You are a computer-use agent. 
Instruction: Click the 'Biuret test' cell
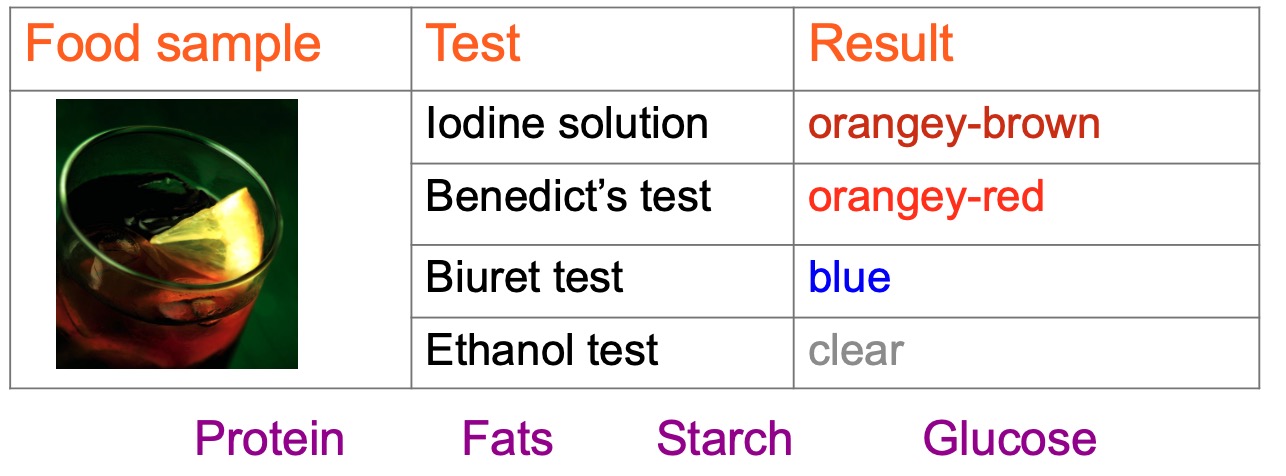[x=524, y=277]
